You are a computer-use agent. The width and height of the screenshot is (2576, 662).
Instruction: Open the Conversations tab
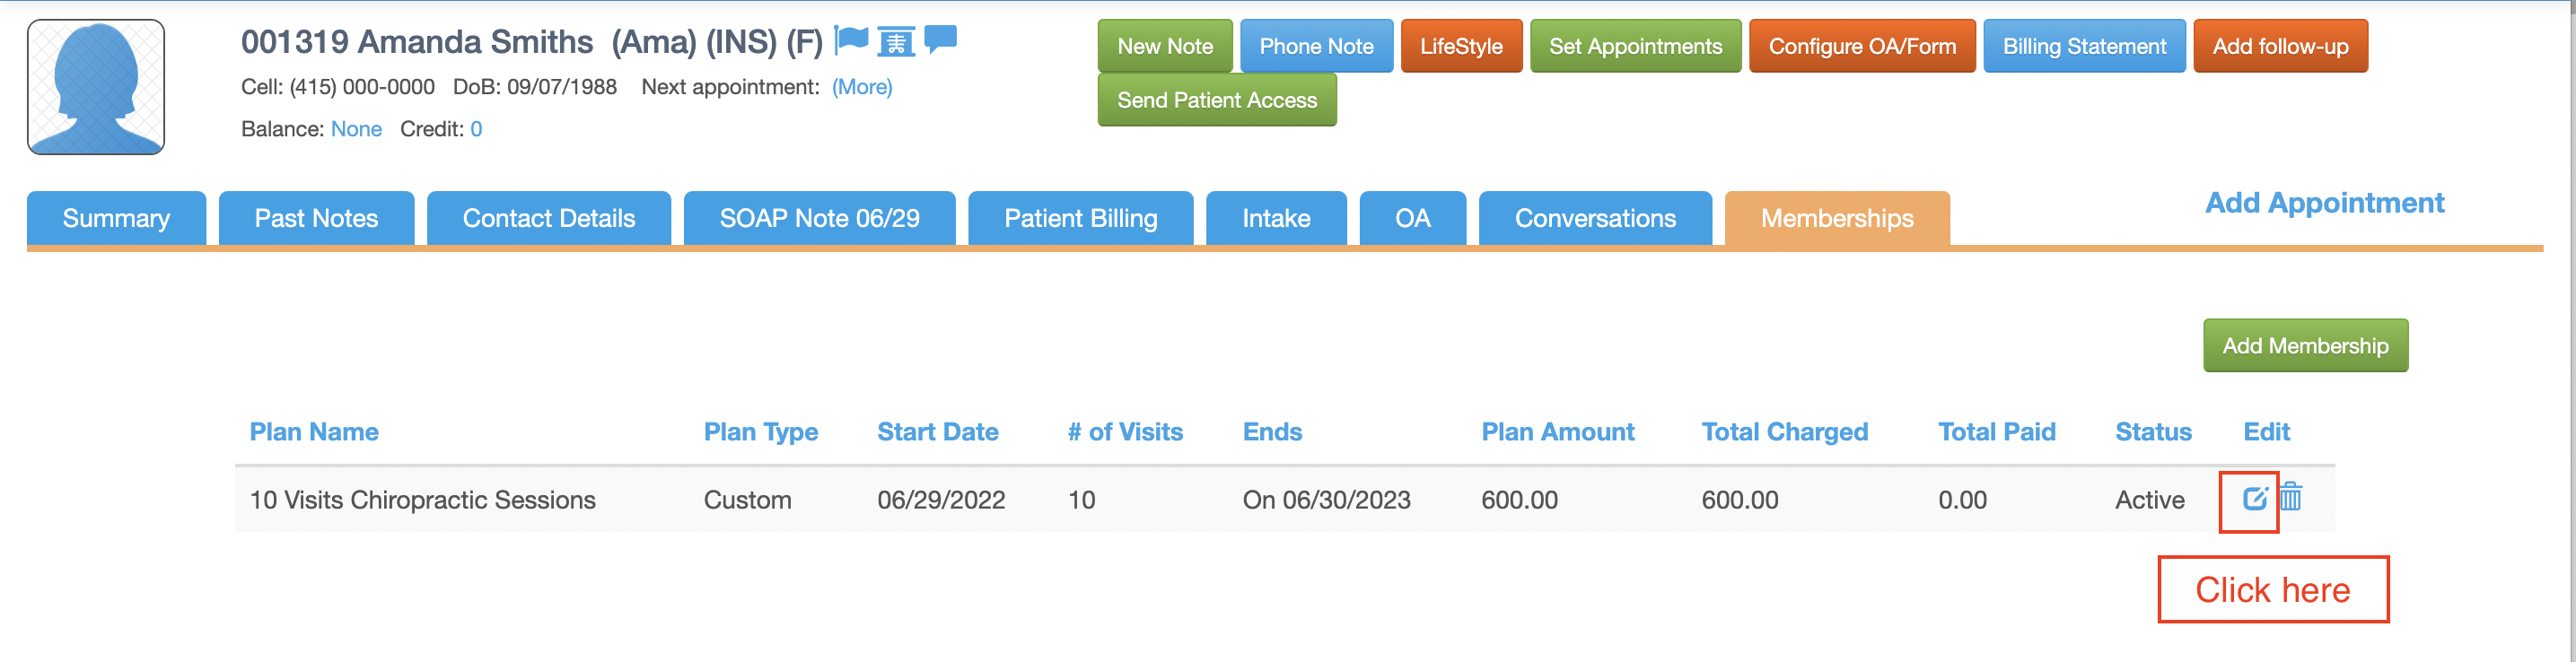pos(1595,218)
